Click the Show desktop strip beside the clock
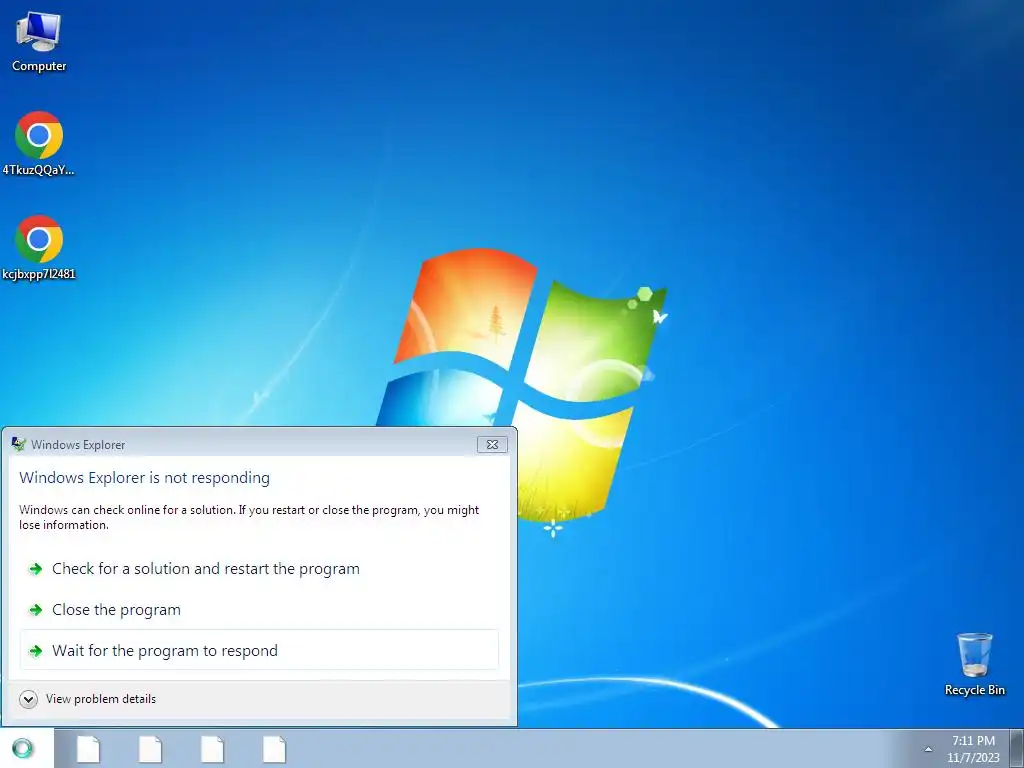This screenshot has height=768, width=1024. [x=1017, y=749]
